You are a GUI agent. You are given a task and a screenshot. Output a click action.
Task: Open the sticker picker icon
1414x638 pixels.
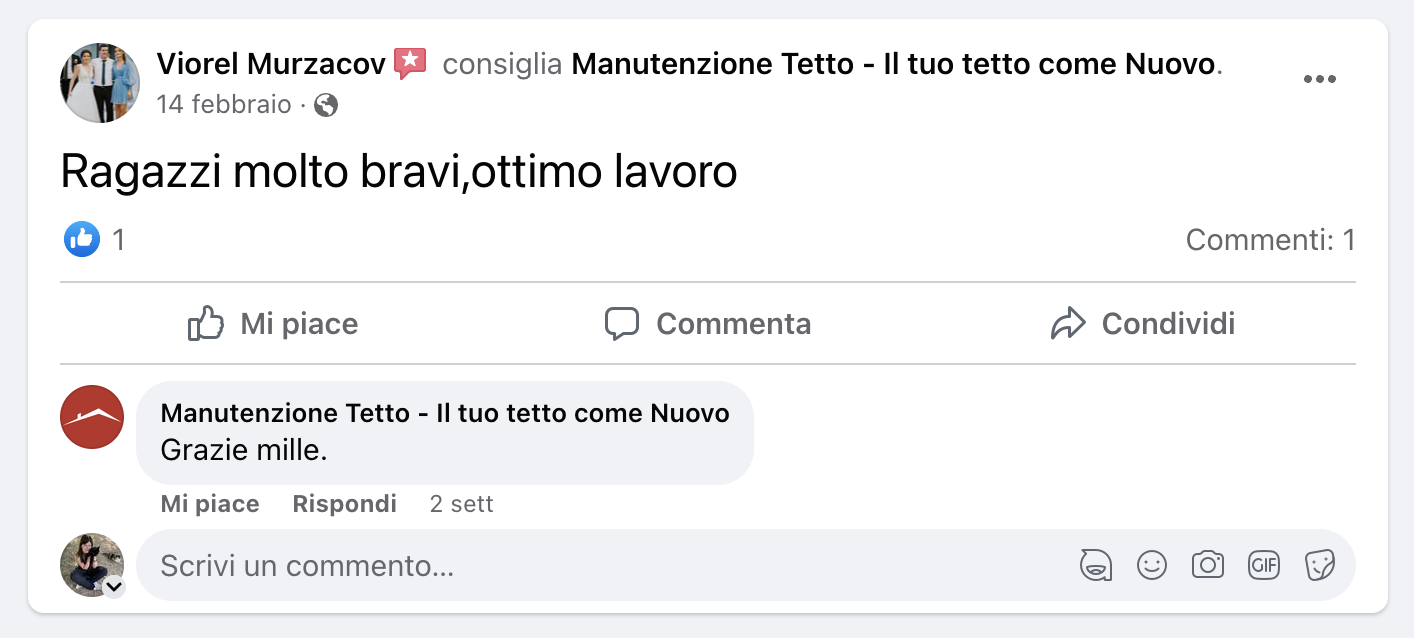click(x=1320, y=565)
